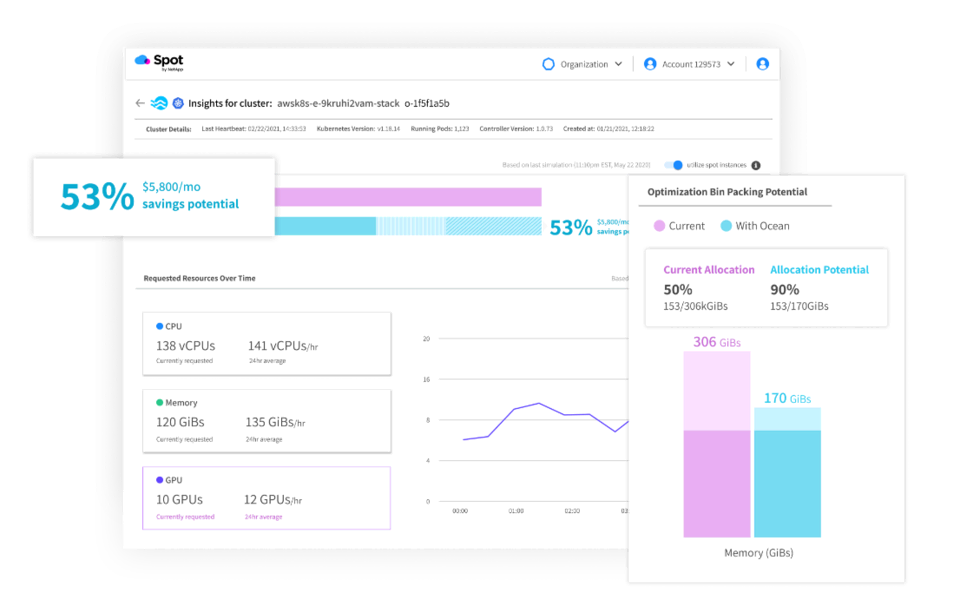Select the Memory resource card
Viewport: 960px width, 593px height.
266,420
